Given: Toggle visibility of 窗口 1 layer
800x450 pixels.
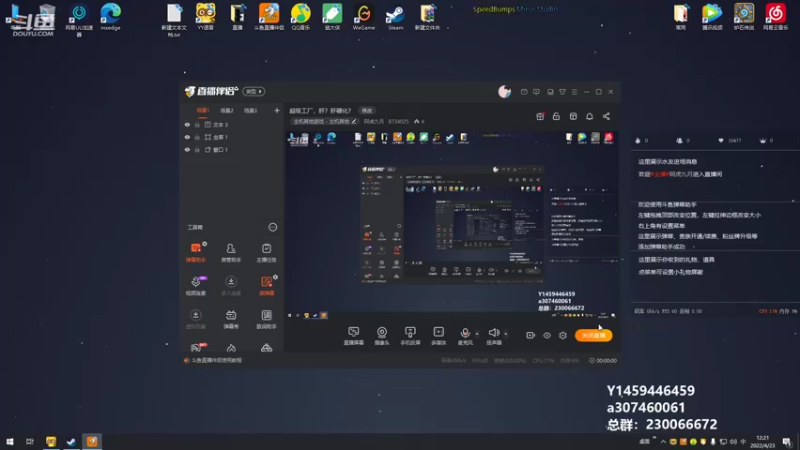Looking at the screenshot, I should pos(187,150).
